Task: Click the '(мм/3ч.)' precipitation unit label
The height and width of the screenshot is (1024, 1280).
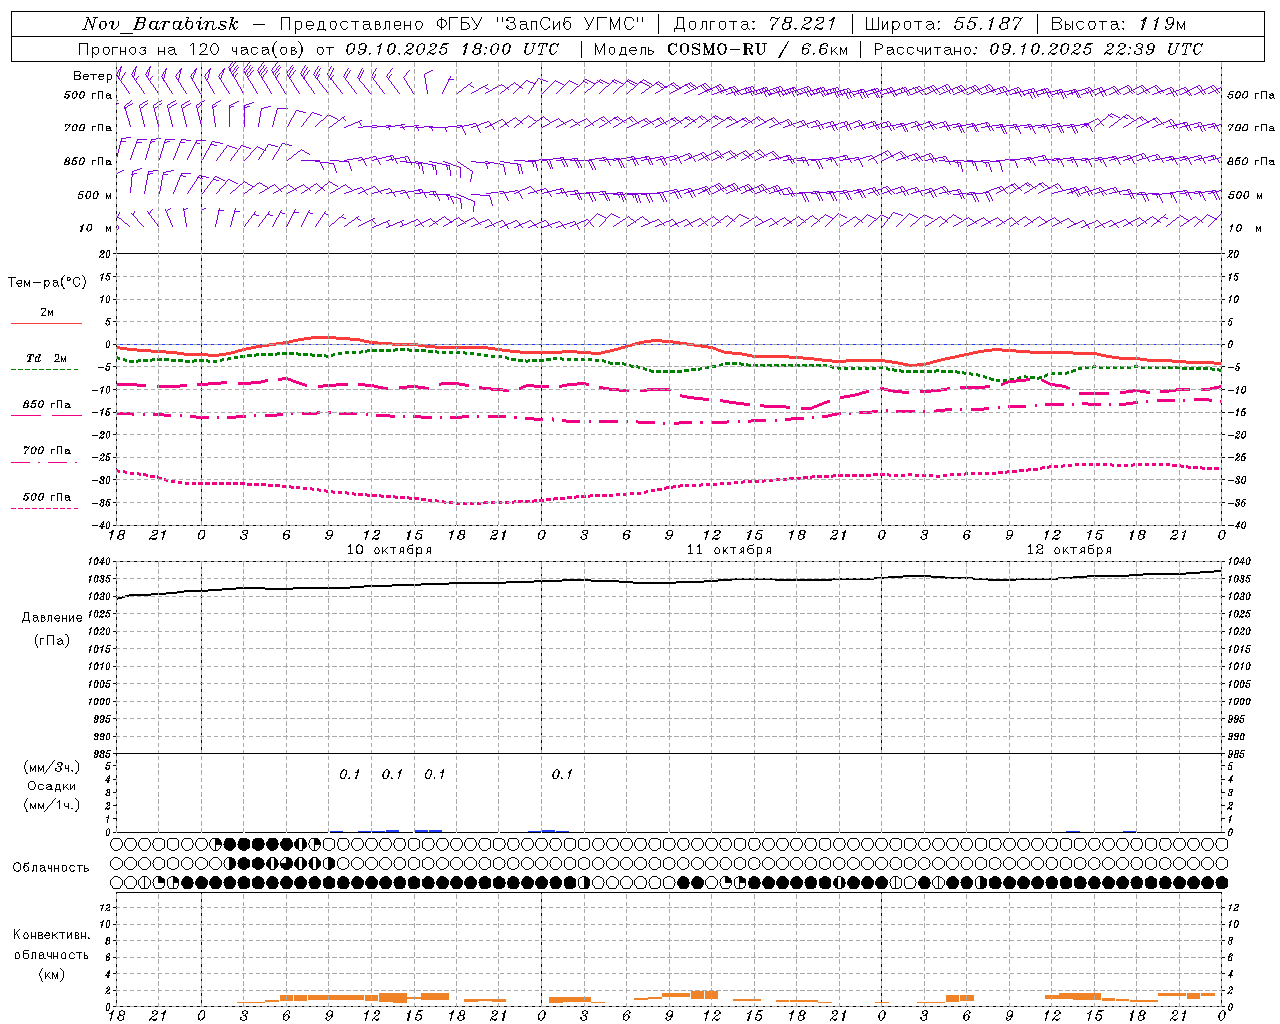Action: 52,767
